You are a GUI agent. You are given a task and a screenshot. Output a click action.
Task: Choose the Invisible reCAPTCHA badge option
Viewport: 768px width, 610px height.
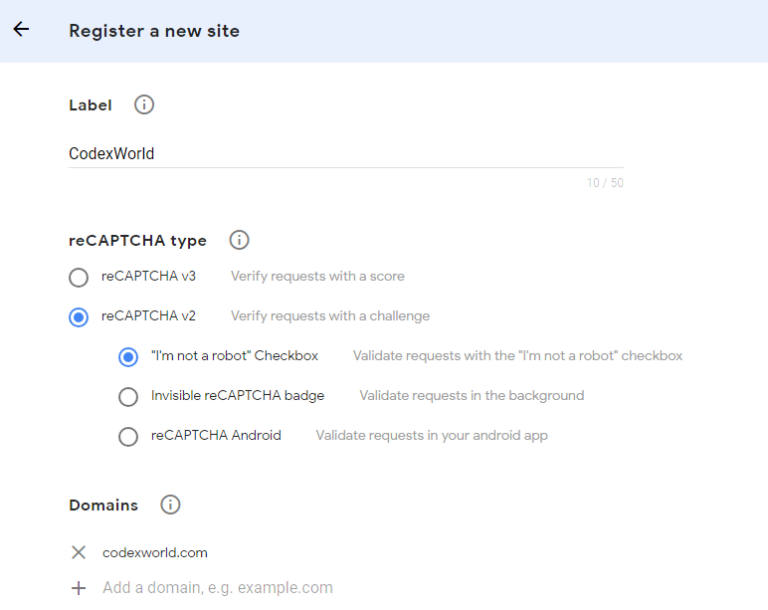tap(128, 396)
